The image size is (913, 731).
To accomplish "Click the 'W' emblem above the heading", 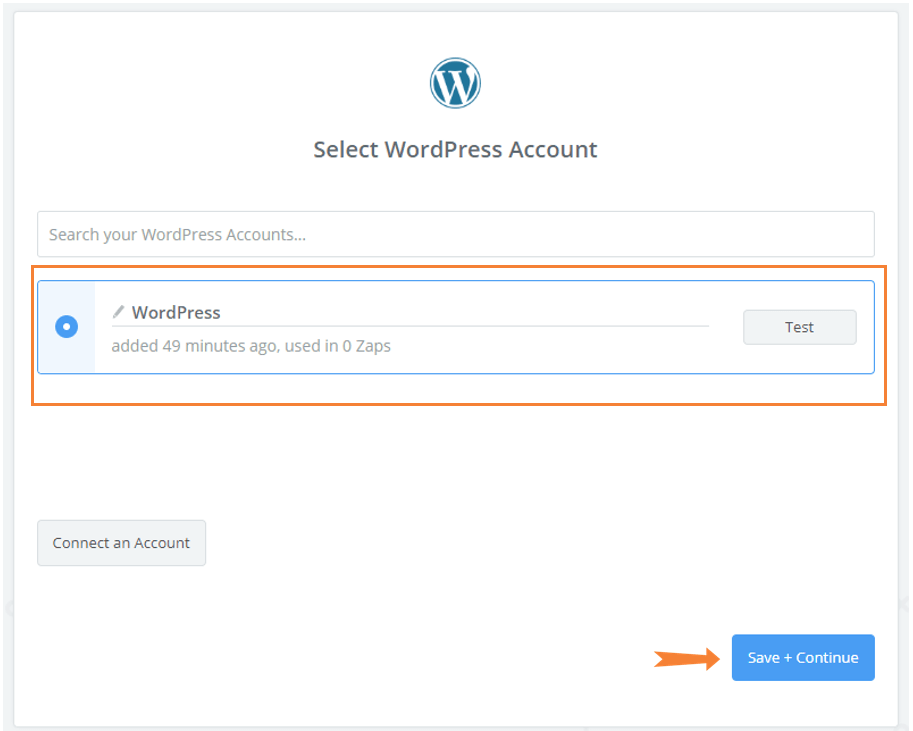I will pos(455,83).
